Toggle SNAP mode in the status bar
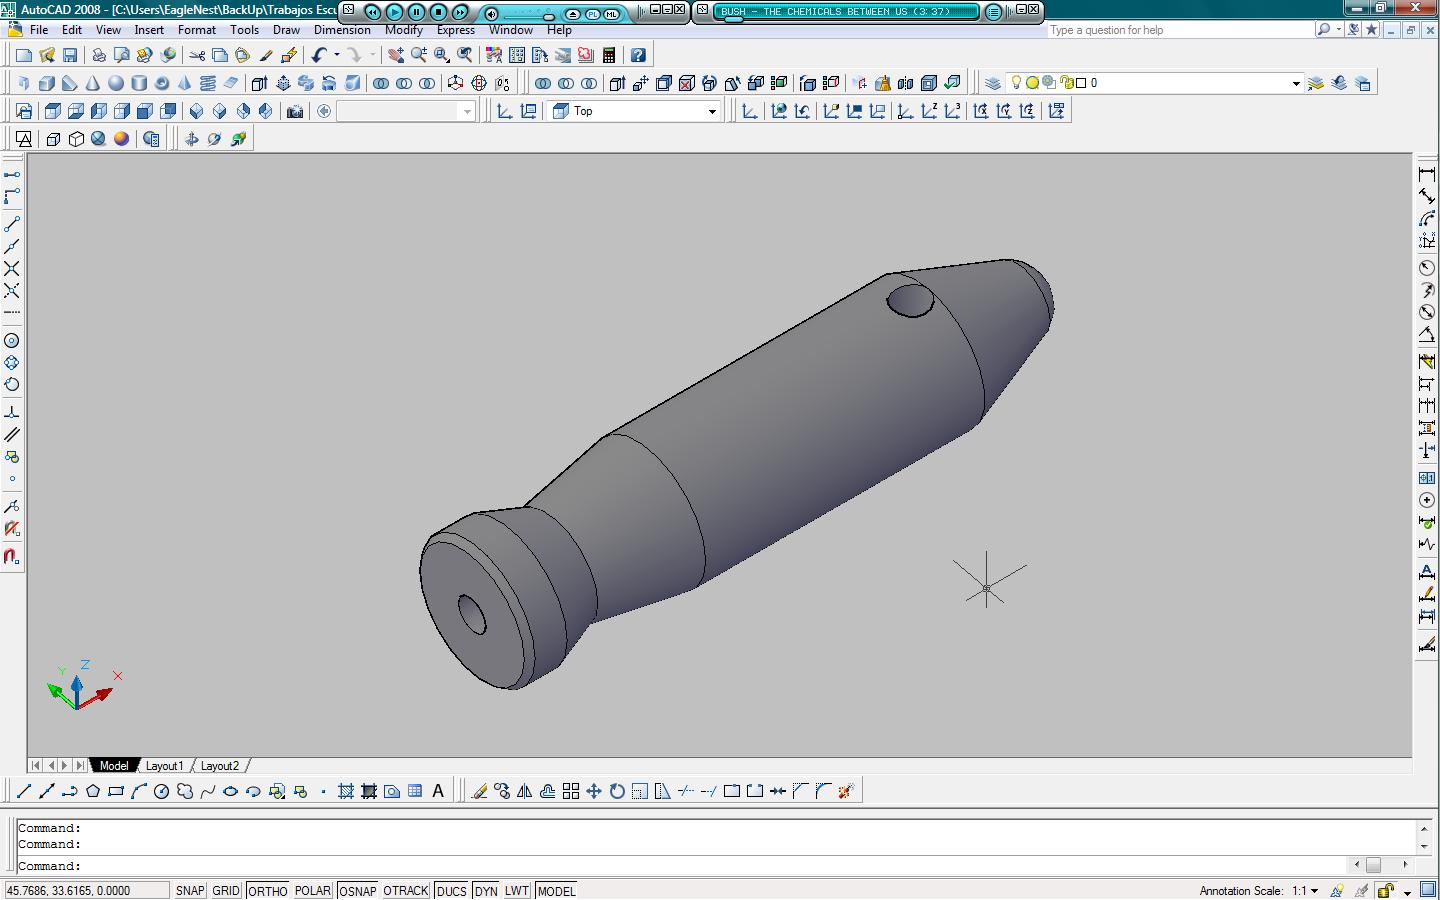Image resolution: width=1440 pixels, height=900 pixels. pos(189,891)
